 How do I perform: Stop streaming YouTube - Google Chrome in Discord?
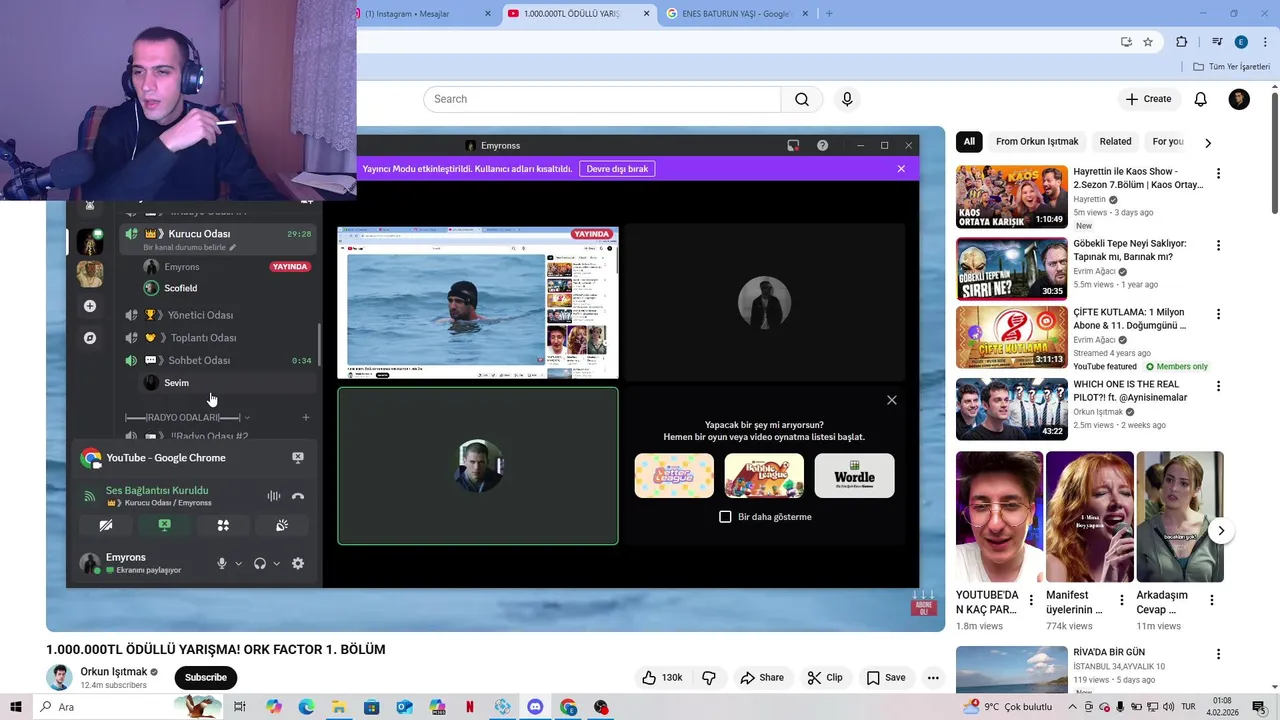(297, 458)
